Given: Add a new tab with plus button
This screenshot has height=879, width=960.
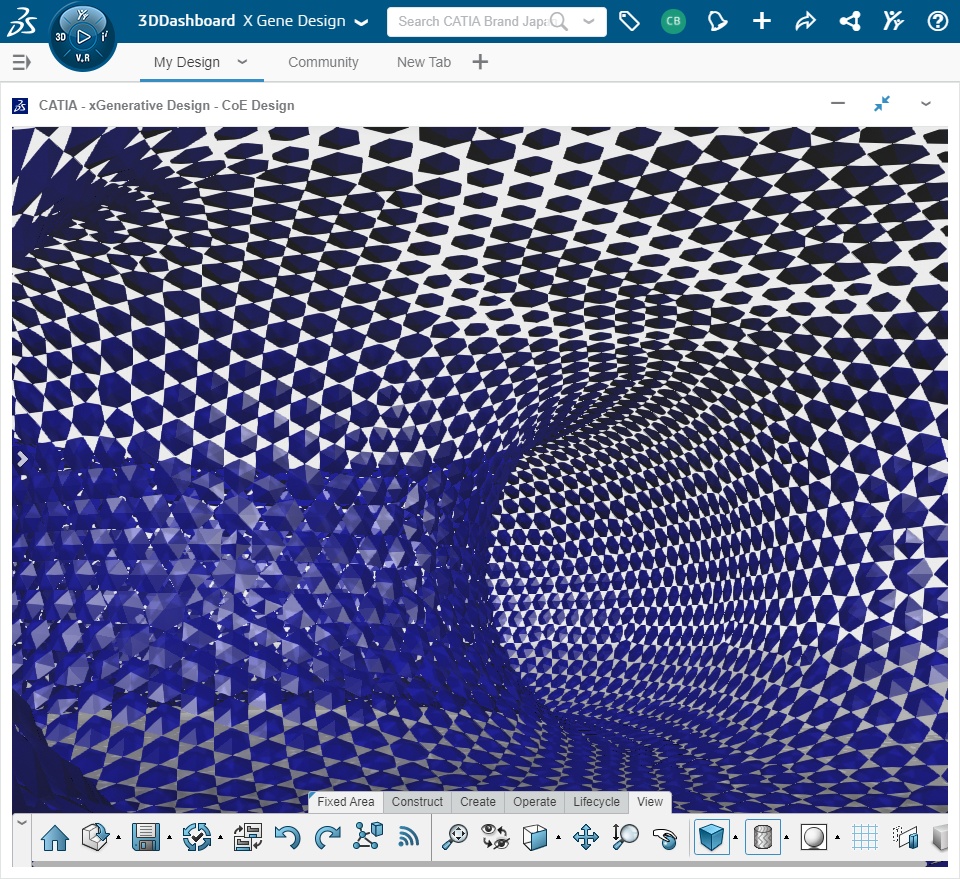Looking at the screenshot, I should [480, 62].
